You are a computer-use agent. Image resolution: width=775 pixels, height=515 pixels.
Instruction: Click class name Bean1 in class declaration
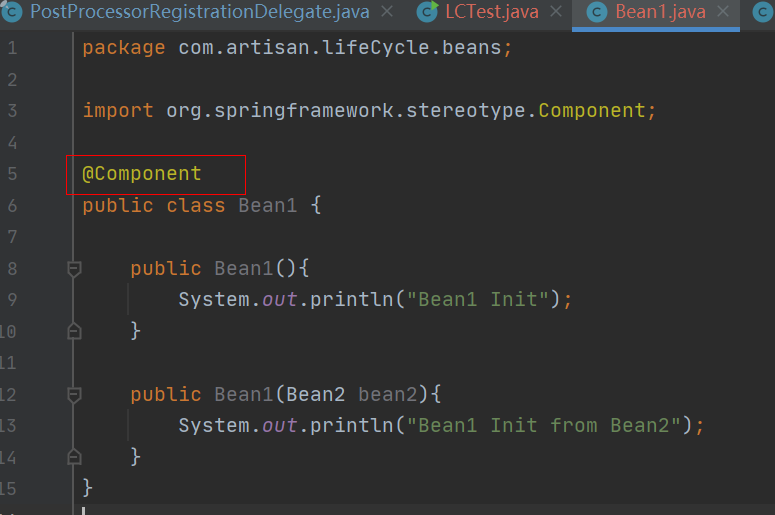tap(268, 206)
